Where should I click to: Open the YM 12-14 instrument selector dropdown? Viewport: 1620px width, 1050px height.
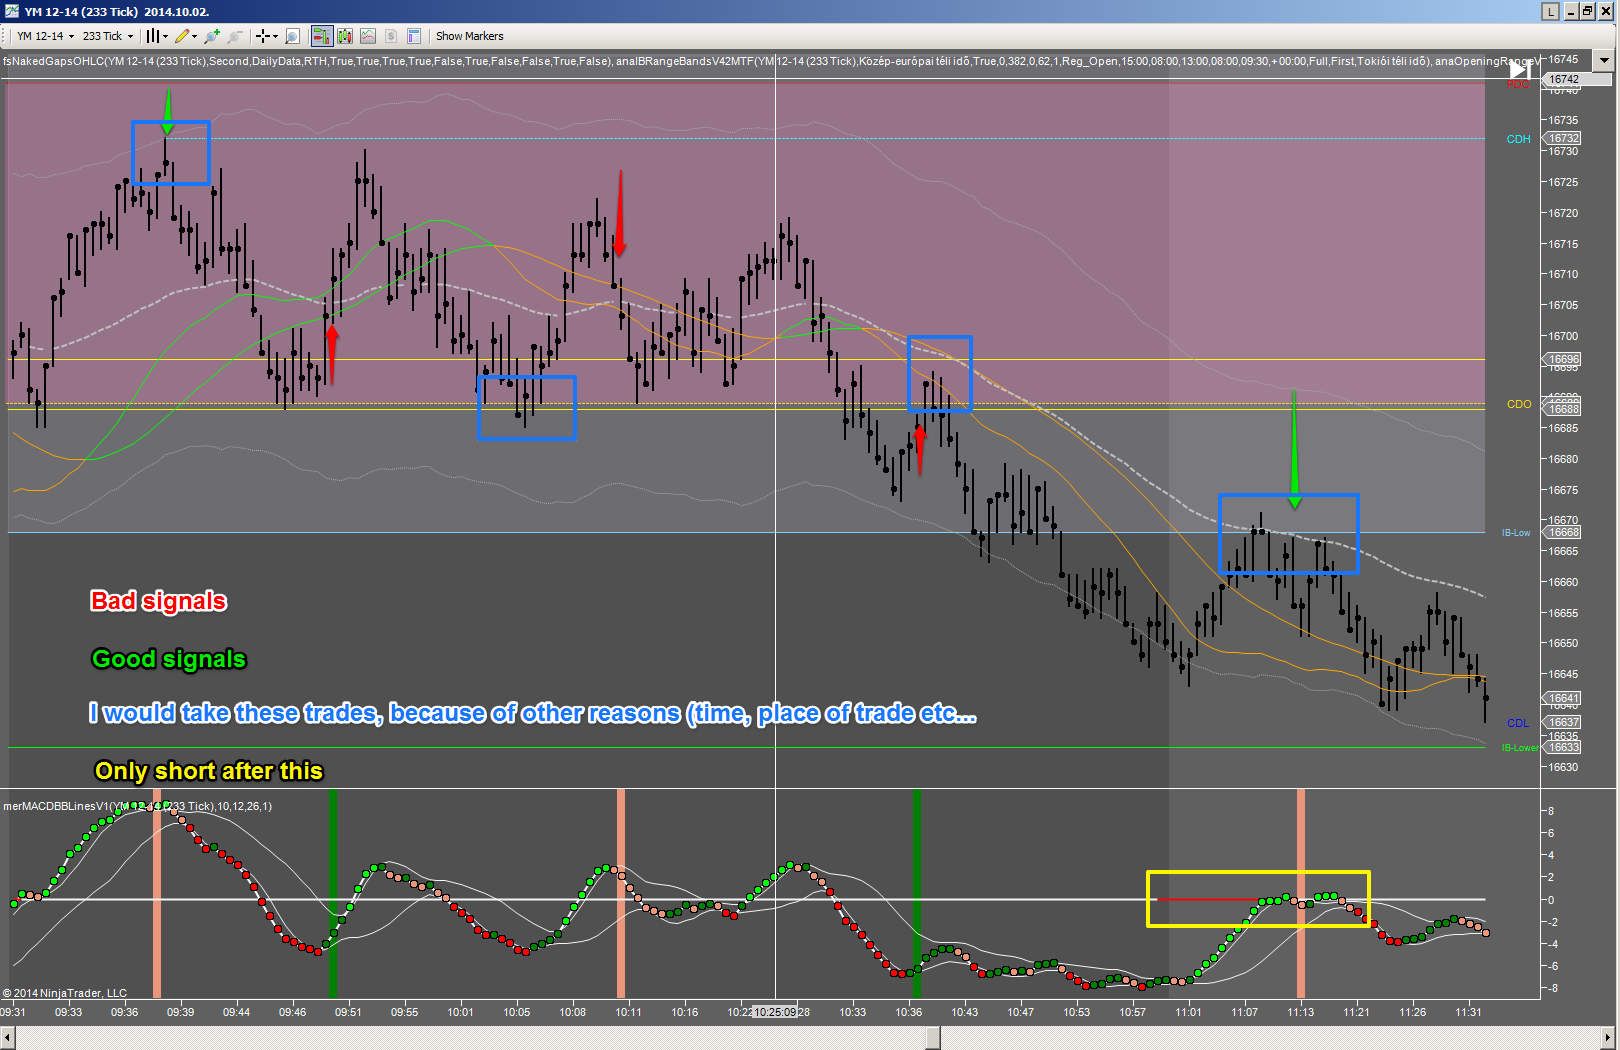pyautogui.click(x=45, y=36)
